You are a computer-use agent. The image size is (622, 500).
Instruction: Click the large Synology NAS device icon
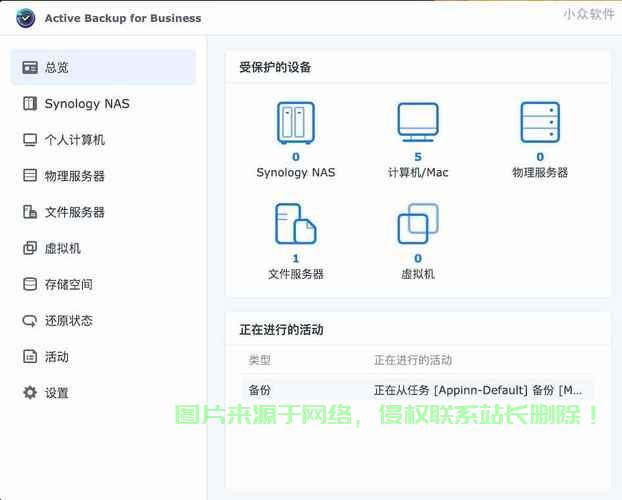click(296, 123)
